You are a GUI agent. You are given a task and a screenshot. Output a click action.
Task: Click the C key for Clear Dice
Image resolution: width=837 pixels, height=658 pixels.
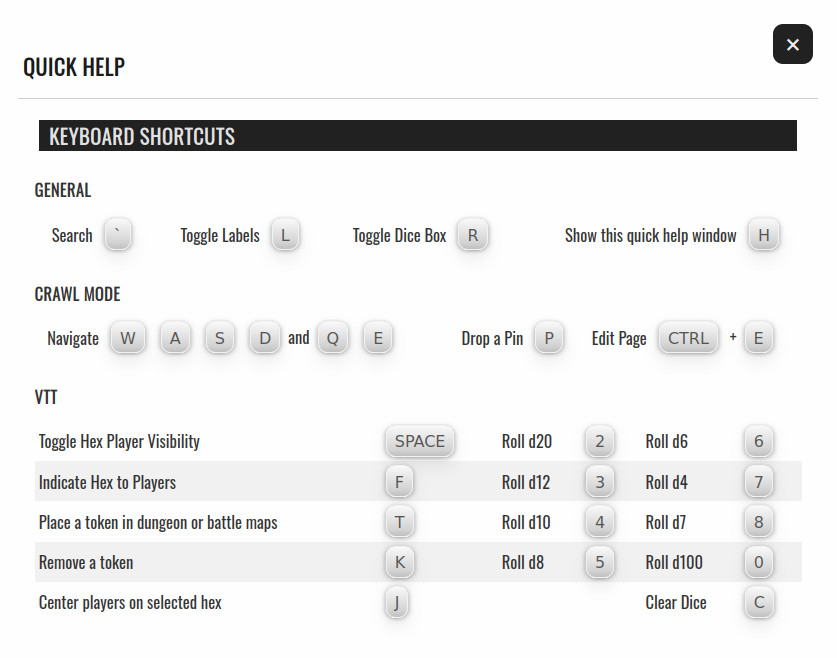[758, 602]
